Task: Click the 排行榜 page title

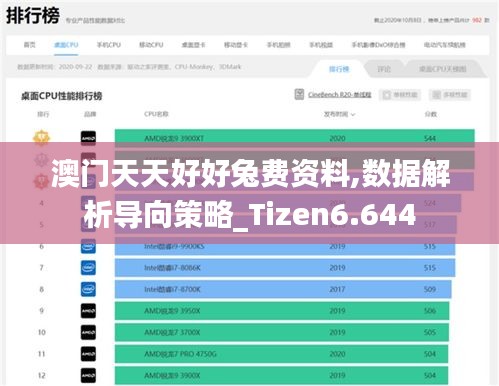Action: 33,15
